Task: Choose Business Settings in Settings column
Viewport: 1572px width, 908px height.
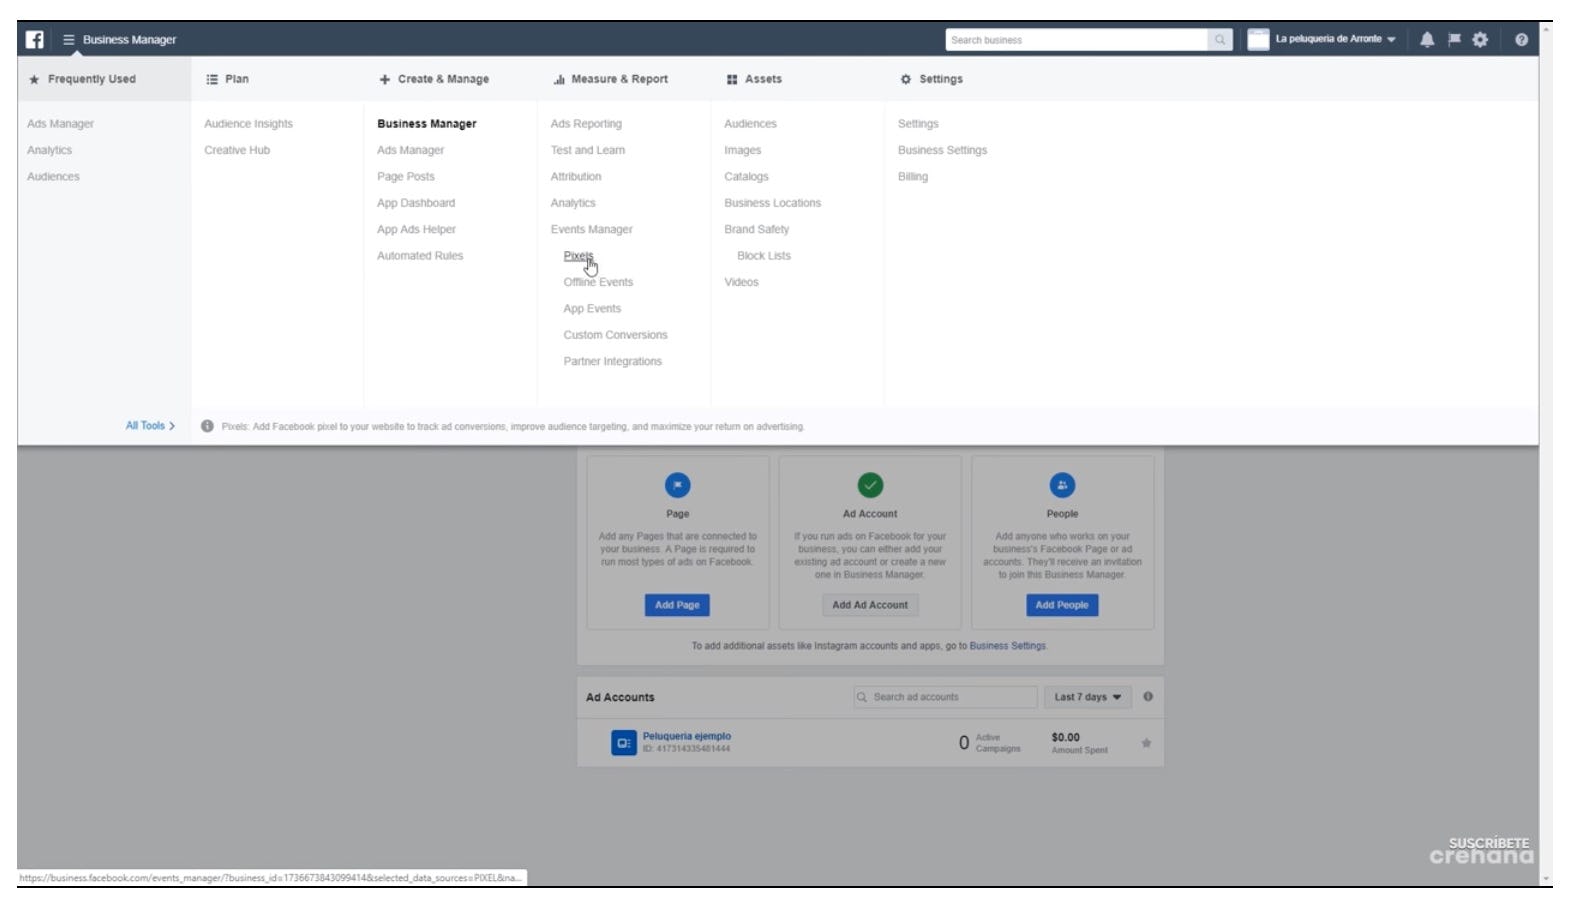Action: (942, 150)
